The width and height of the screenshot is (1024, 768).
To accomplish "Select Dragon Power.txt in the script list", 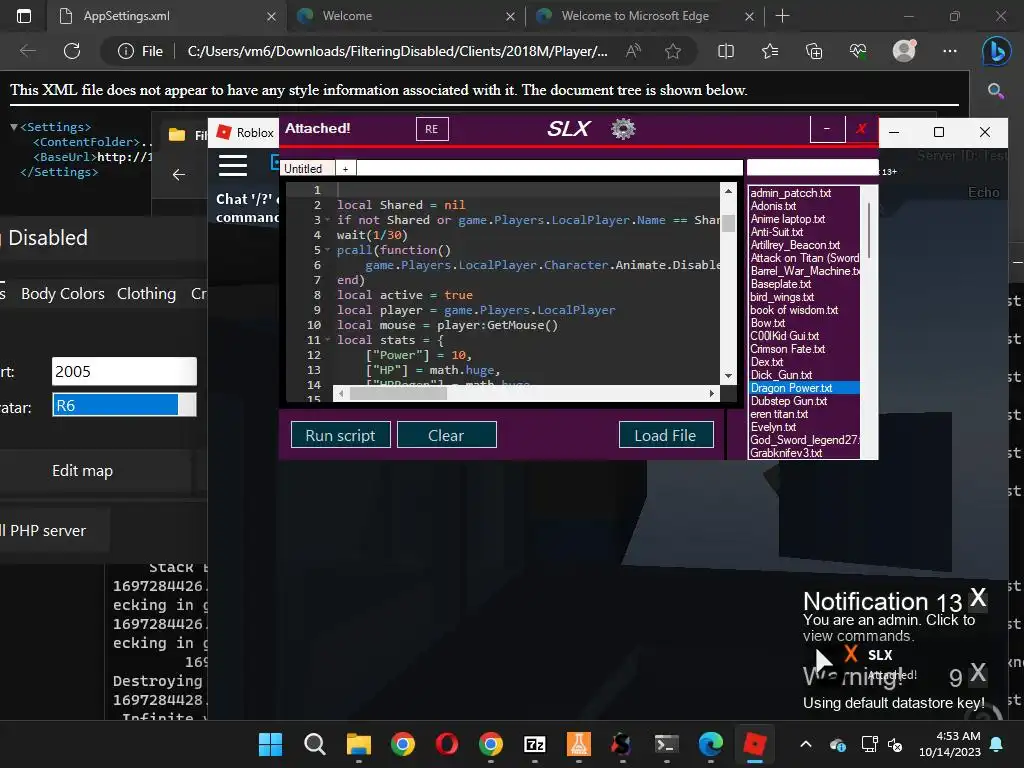I will 803,388.
